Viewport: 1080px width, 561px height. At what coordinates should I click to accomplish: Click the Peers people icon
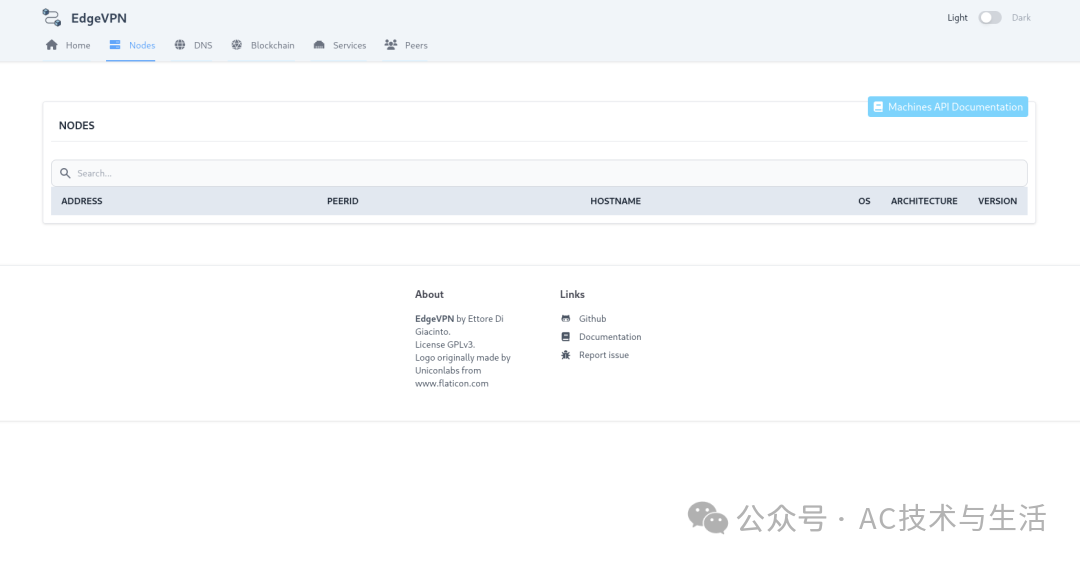pyautogui.click(x=391, y=45)
